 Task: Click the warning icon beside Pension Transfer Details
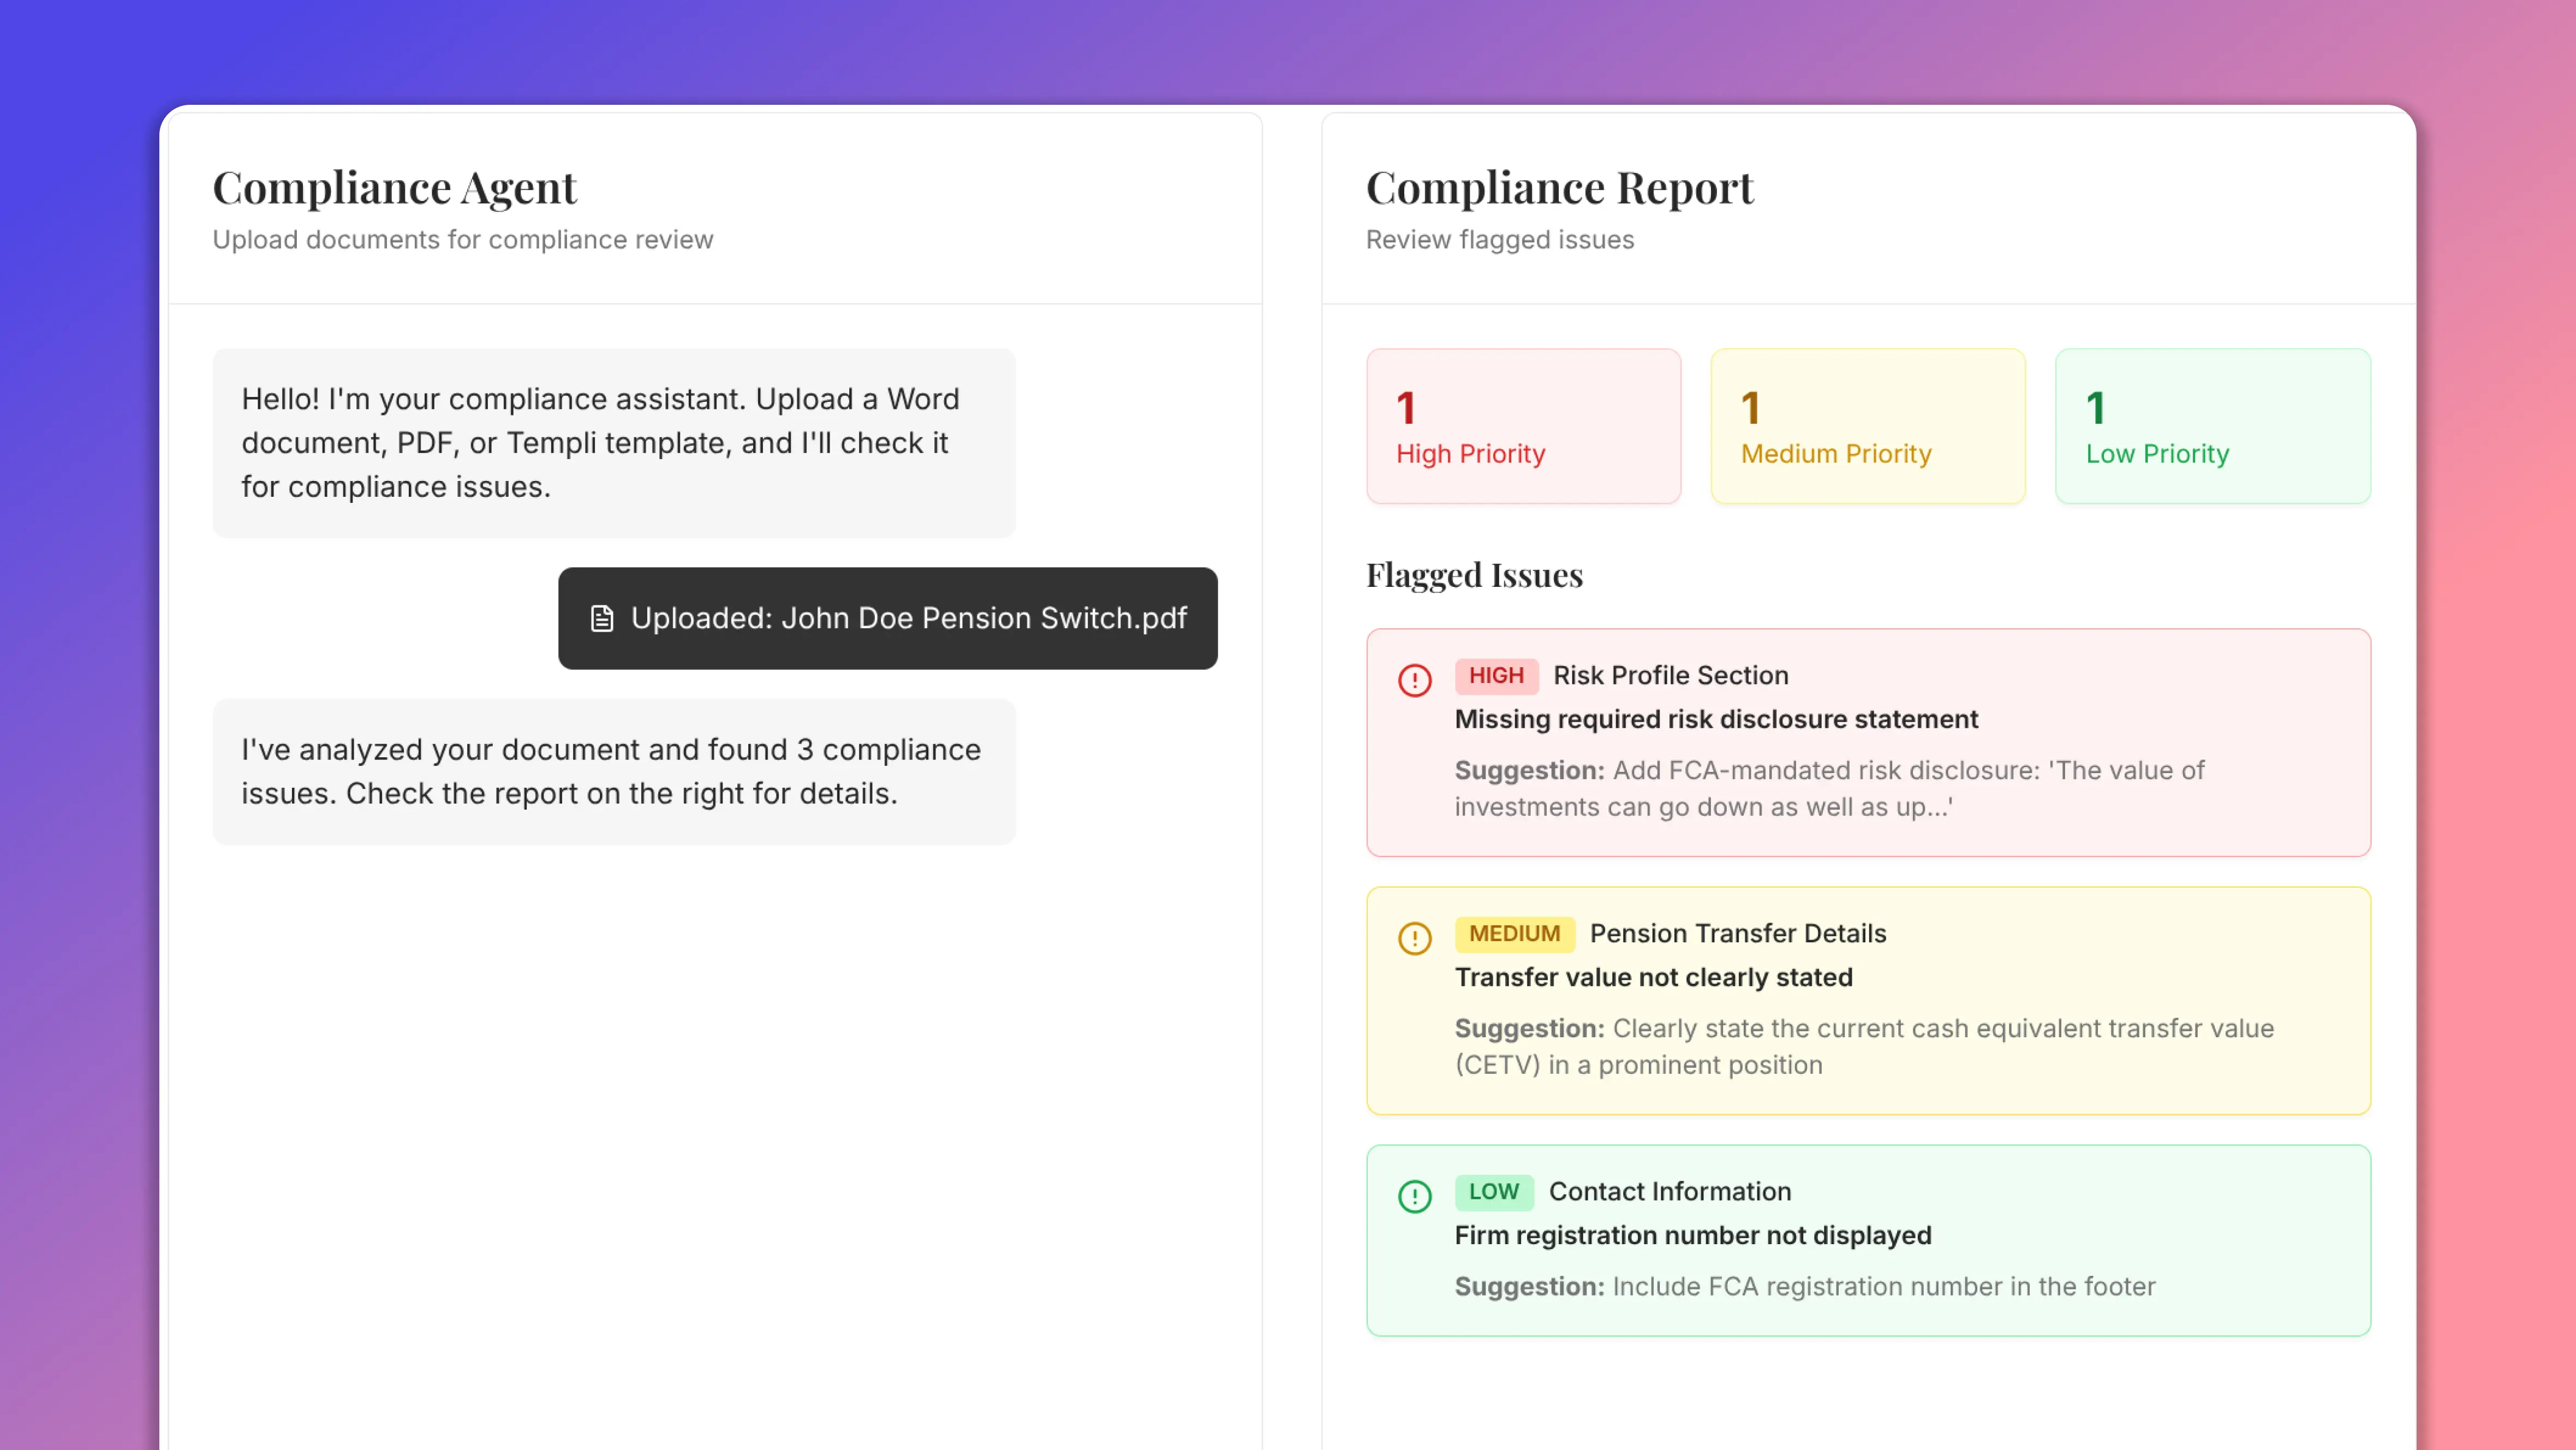(x=1414, y=939)
